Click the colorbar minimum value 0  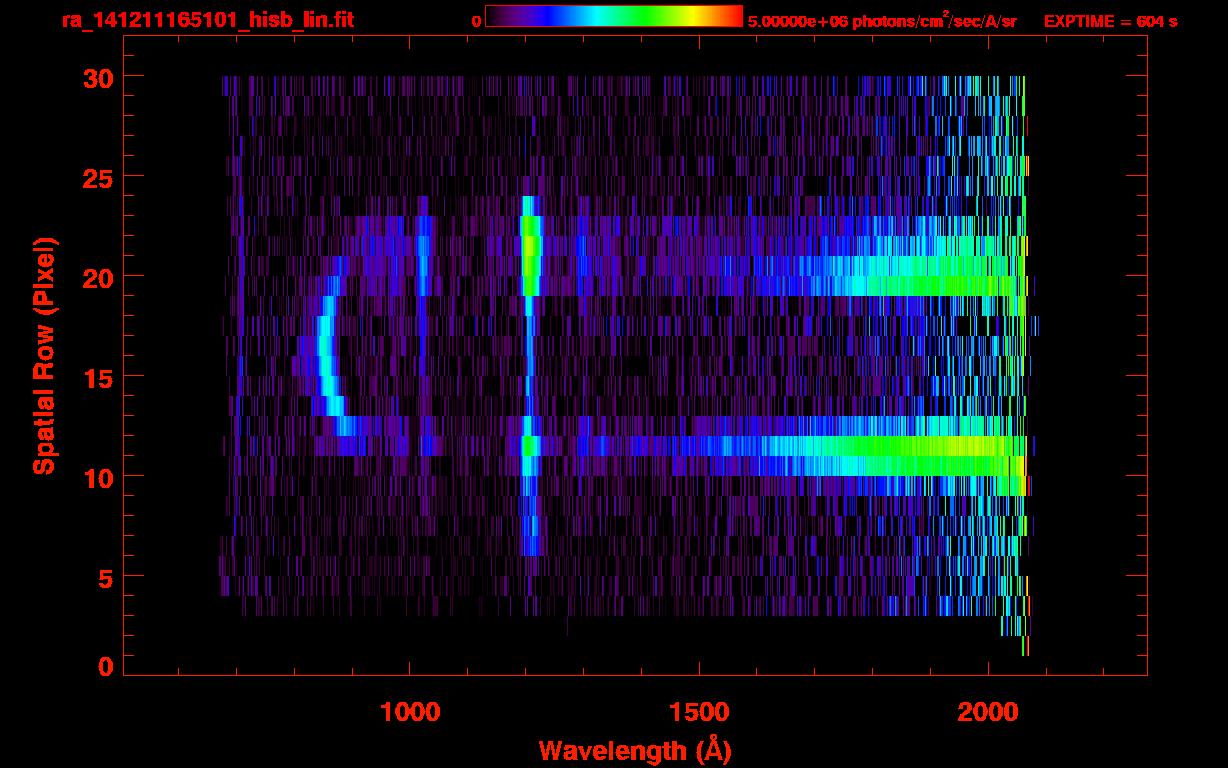pyautogui.click(x=477, y=21)
